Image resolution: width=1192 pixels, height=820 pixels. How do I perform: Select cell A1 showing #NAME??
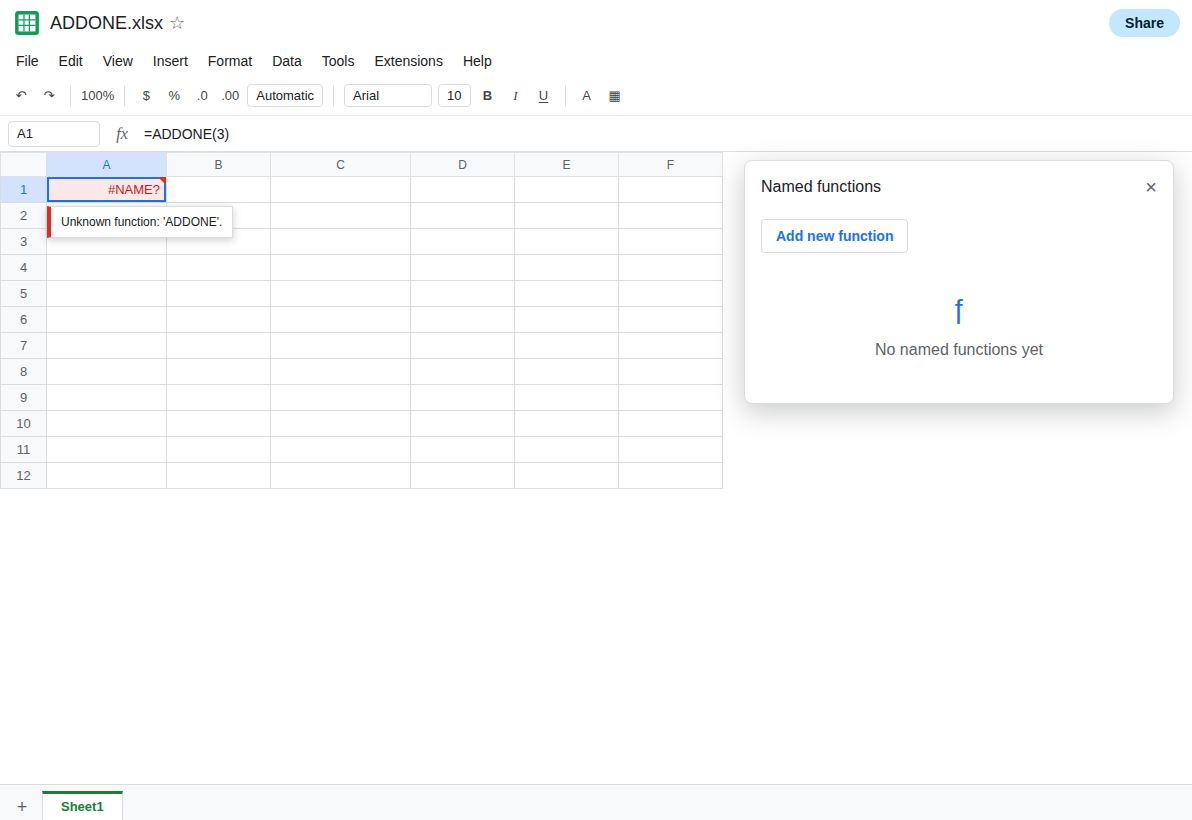point(106,190)
